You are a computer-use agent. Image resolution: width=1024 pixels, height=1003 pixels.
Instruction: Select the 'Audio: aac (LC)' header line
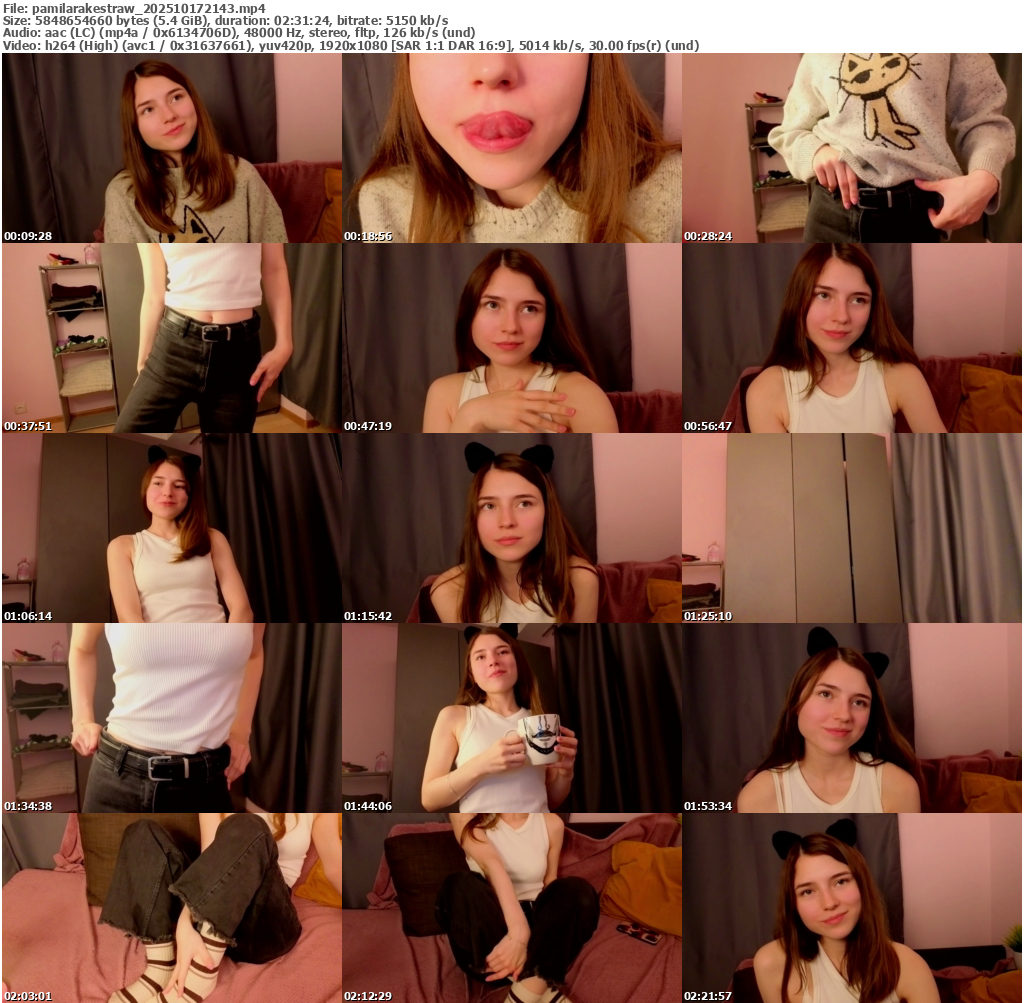point(239,33)
